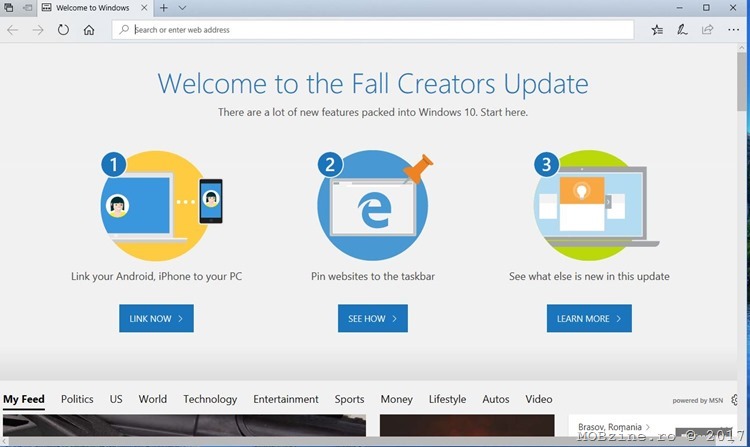Image resolution: width=750 pixels, height=447 pixels.
Task: Minimize the Edge window
Action: pyautogui.click(x=679, y=8)
